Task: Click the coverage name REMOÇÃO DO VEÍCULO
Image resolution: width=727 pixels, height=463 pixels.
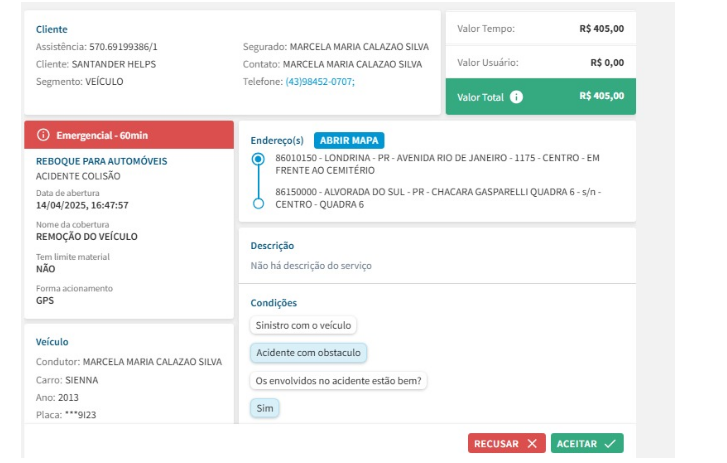Action: (87, 237)
